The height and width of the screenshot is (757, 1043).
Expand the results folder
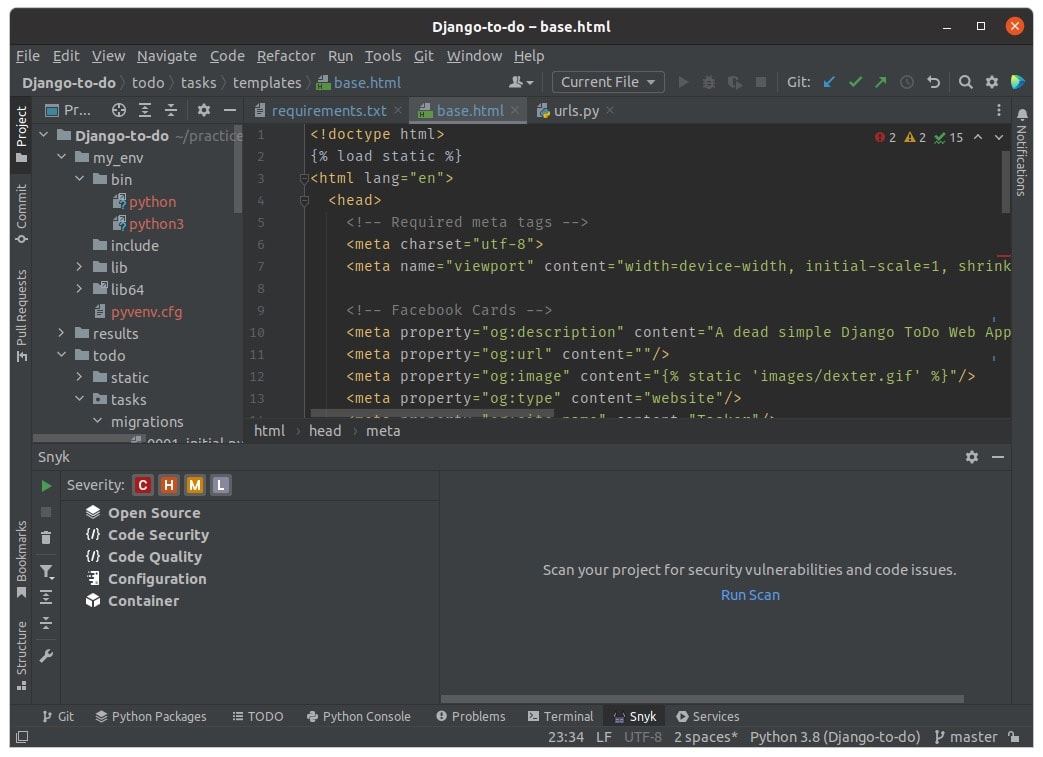point(62,333)
